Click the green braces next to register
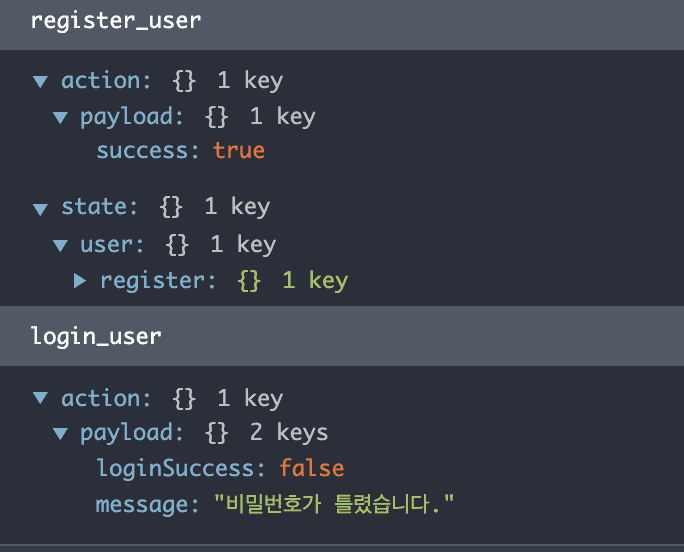Image resolution: width=684 pixels, height=552 pixels. pyautogui.click(x=250, y=281)
